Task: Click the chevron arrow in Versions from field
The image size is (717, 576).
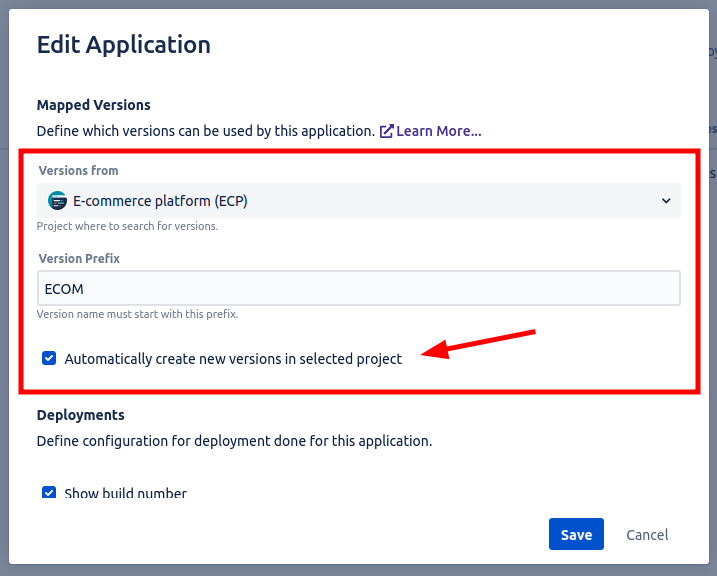Action: (x=666, y=201)
